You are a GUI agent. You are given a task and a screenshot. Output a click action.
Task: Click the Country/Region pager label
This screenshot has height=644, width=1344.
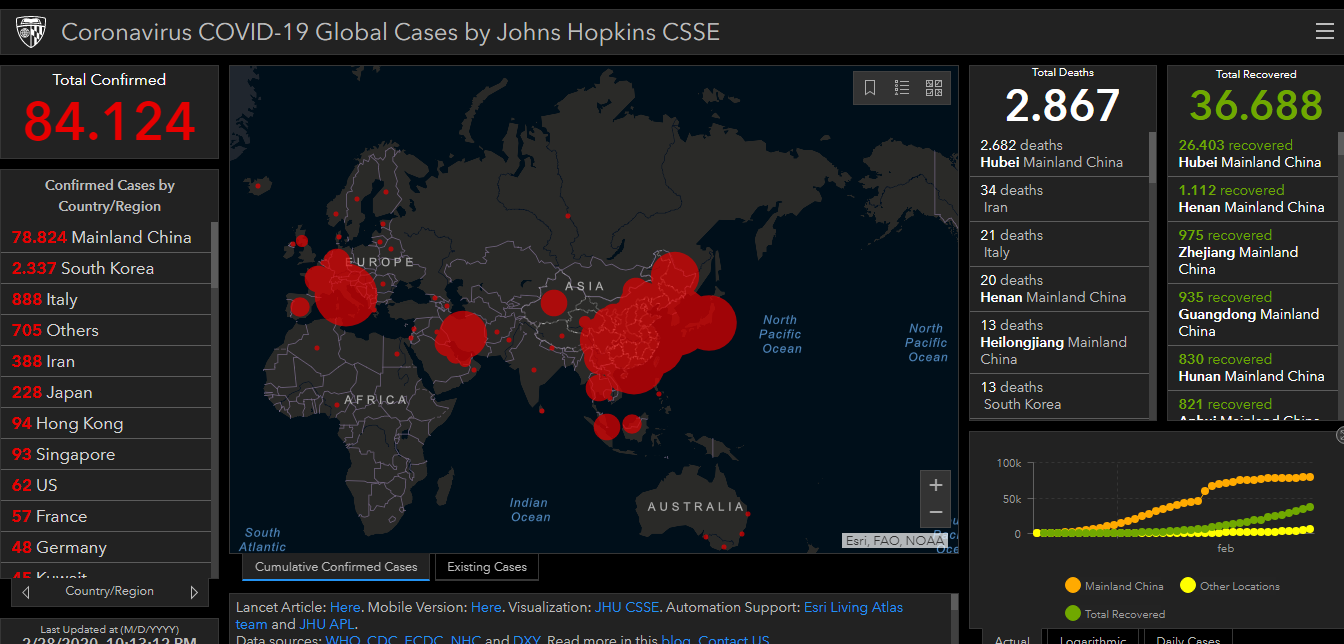pos(110,592)
